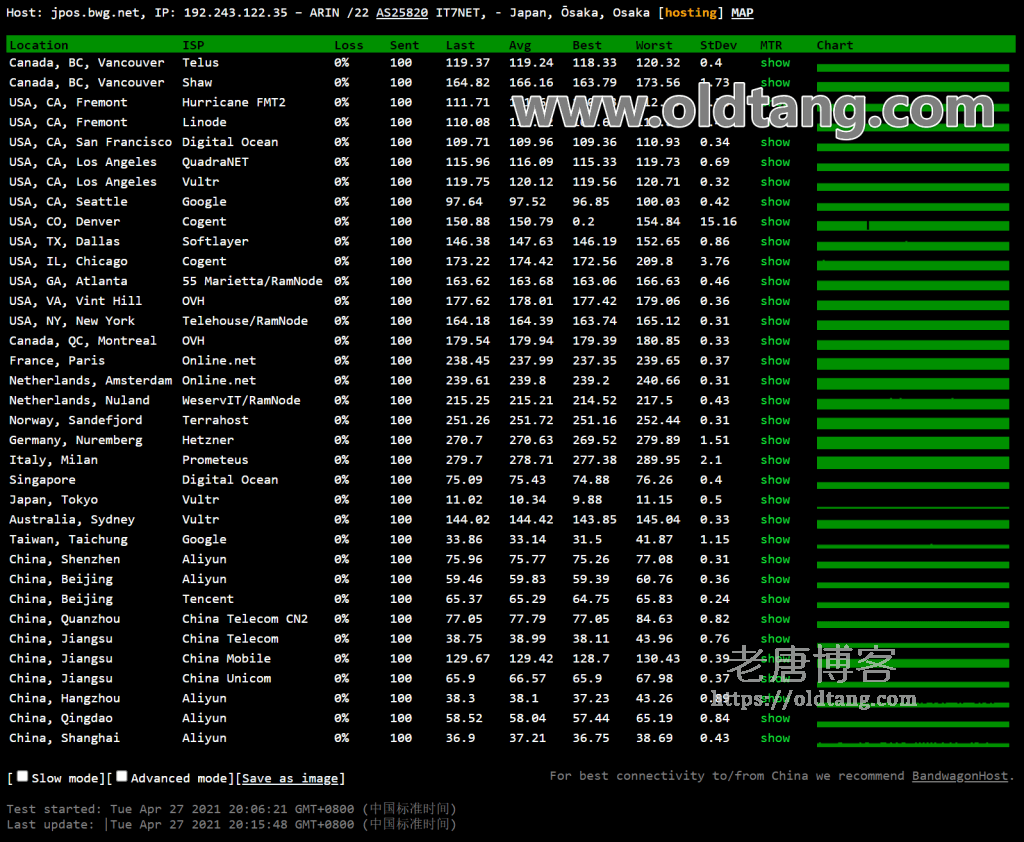Click the Save as image link

[x=291, y=778]
